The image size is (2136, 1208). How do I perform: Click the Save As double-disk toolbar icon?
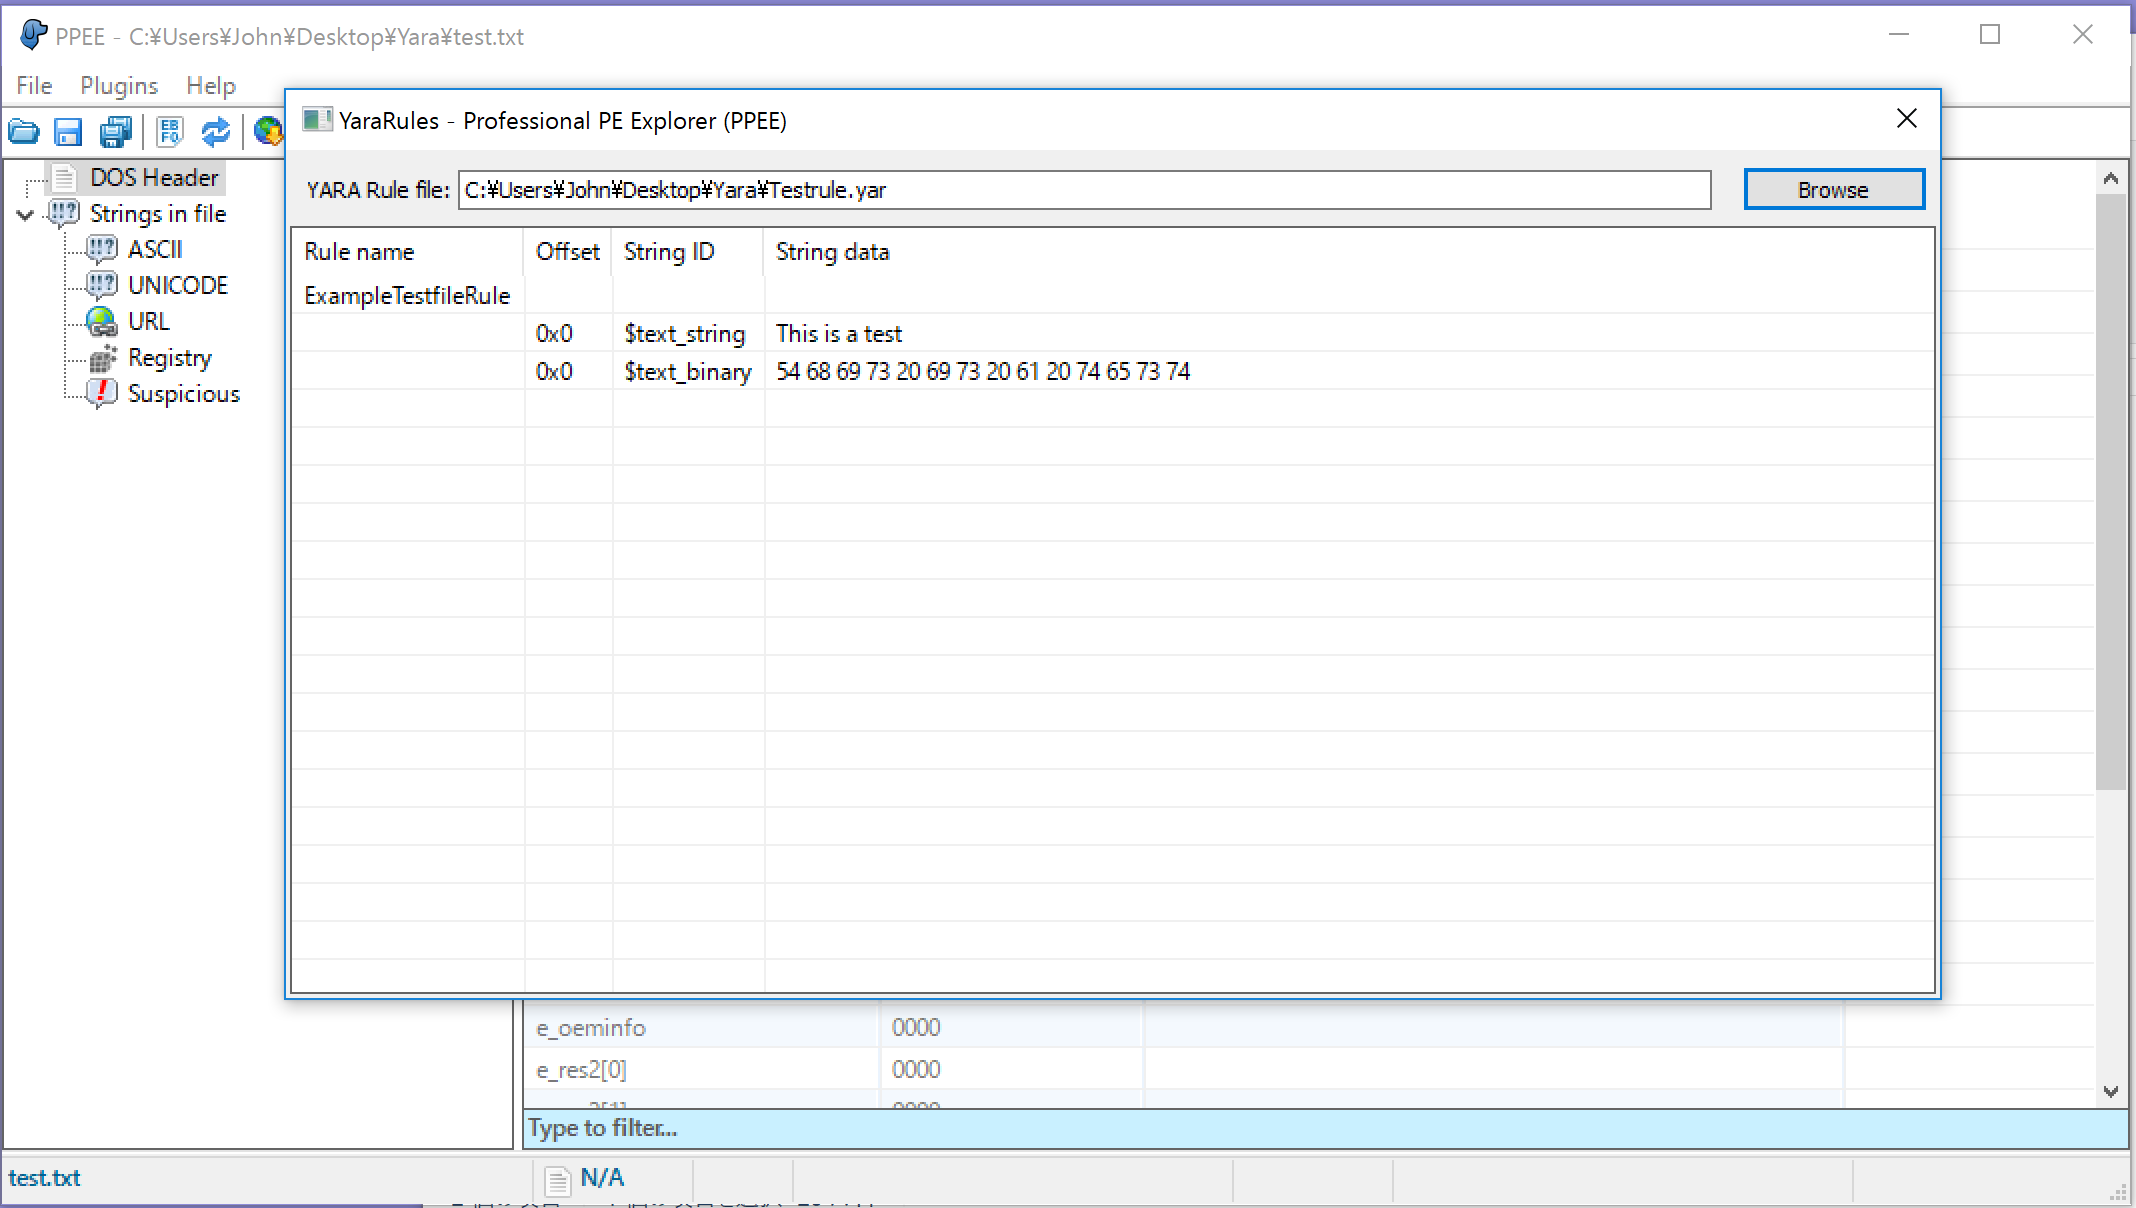click(116, 131)
